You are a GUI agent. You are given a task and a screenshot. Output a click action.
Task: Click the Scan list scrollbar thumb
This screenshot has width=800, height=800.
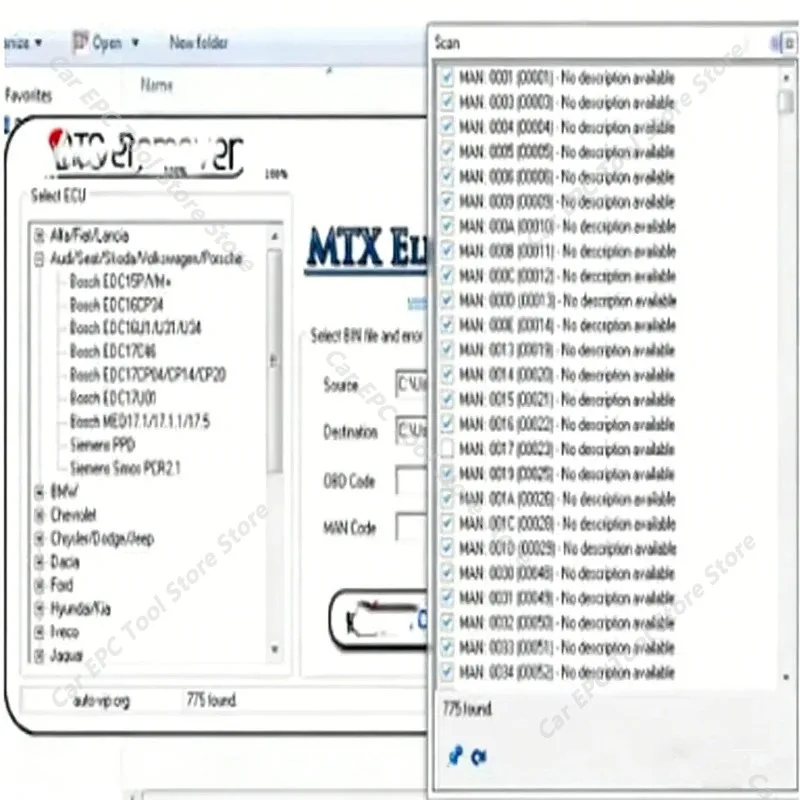786,102
